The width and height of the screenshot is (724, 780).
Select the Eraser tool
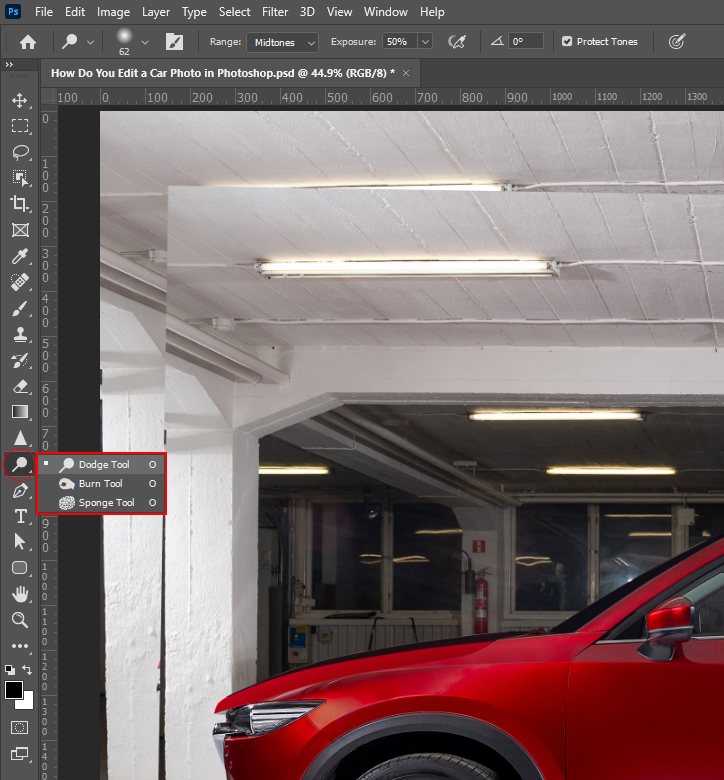click(x=20, y=387)
